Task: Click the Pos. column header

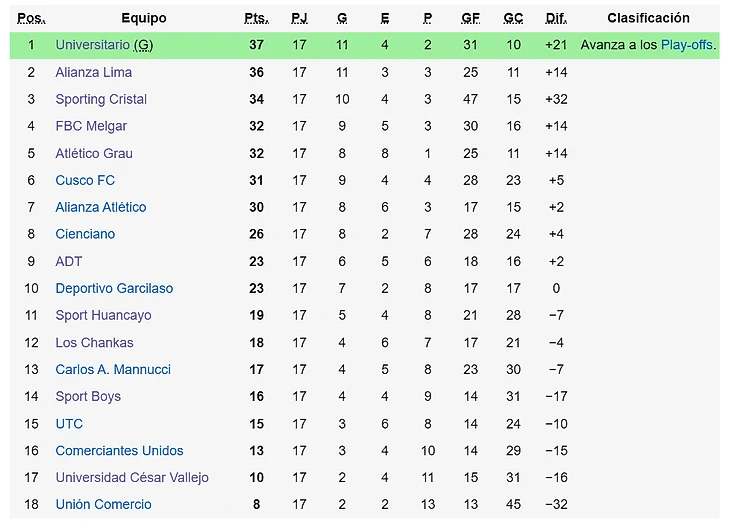Action: pos(31,18)
